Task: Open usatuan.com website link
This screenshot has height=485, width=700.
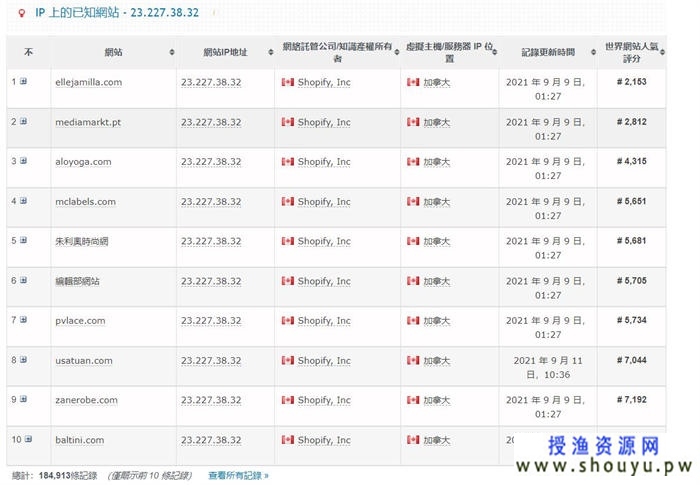Action: 84,360
